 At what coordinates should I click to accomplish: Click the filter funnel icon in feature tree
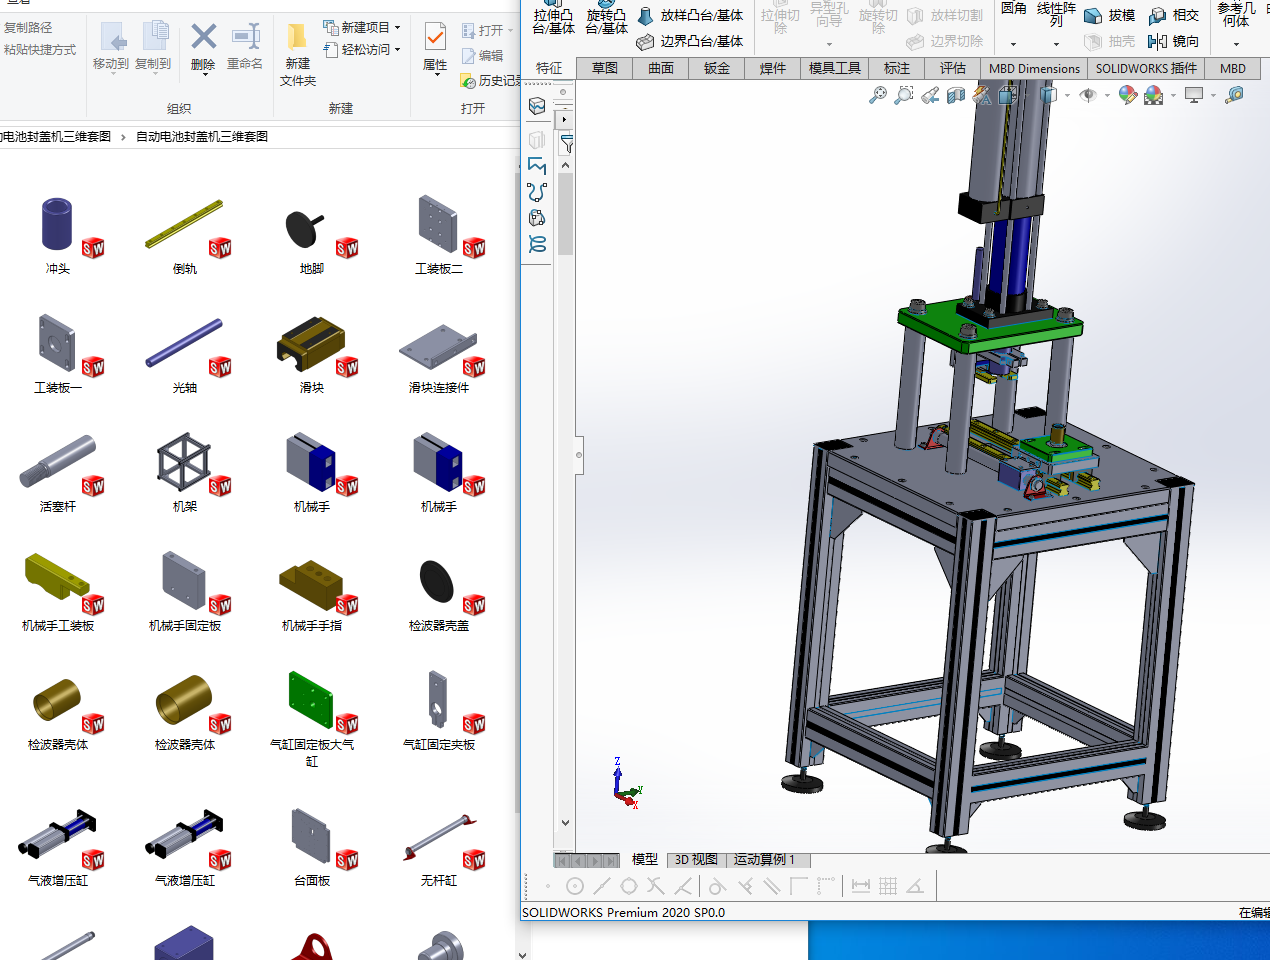[x=566, y=144]
